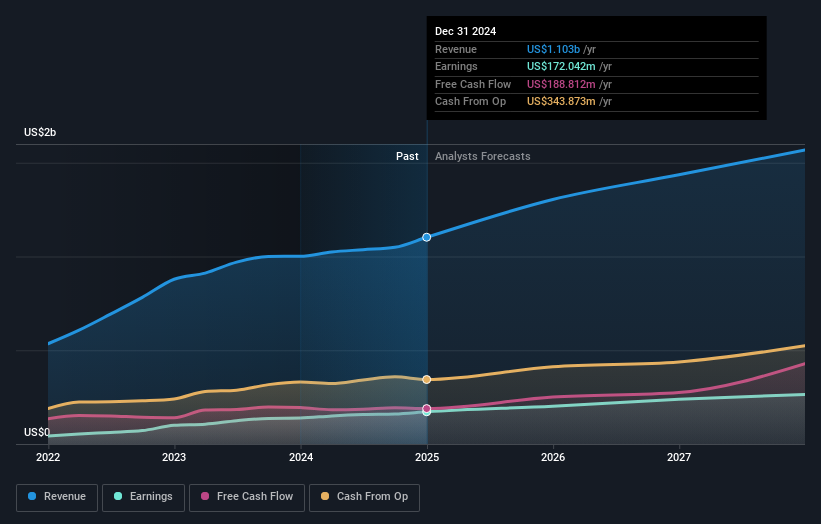Click the US$172.042m earnings value
The width and height of the screenshot is (821, 524).
561,66
